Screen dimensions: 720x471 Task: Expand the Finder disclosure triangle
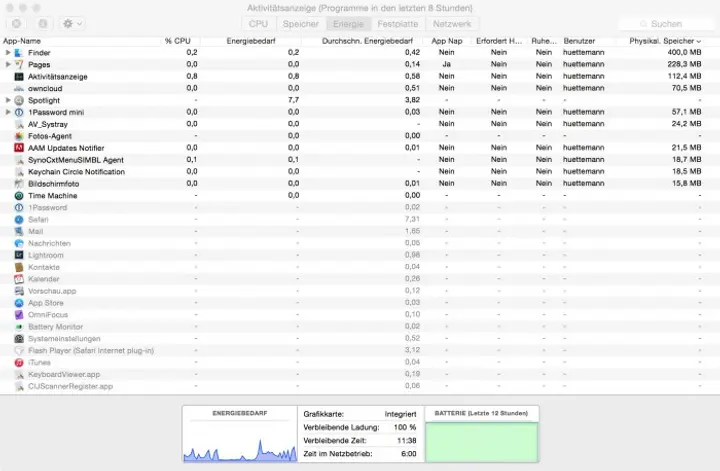click(x=8, y=52)
